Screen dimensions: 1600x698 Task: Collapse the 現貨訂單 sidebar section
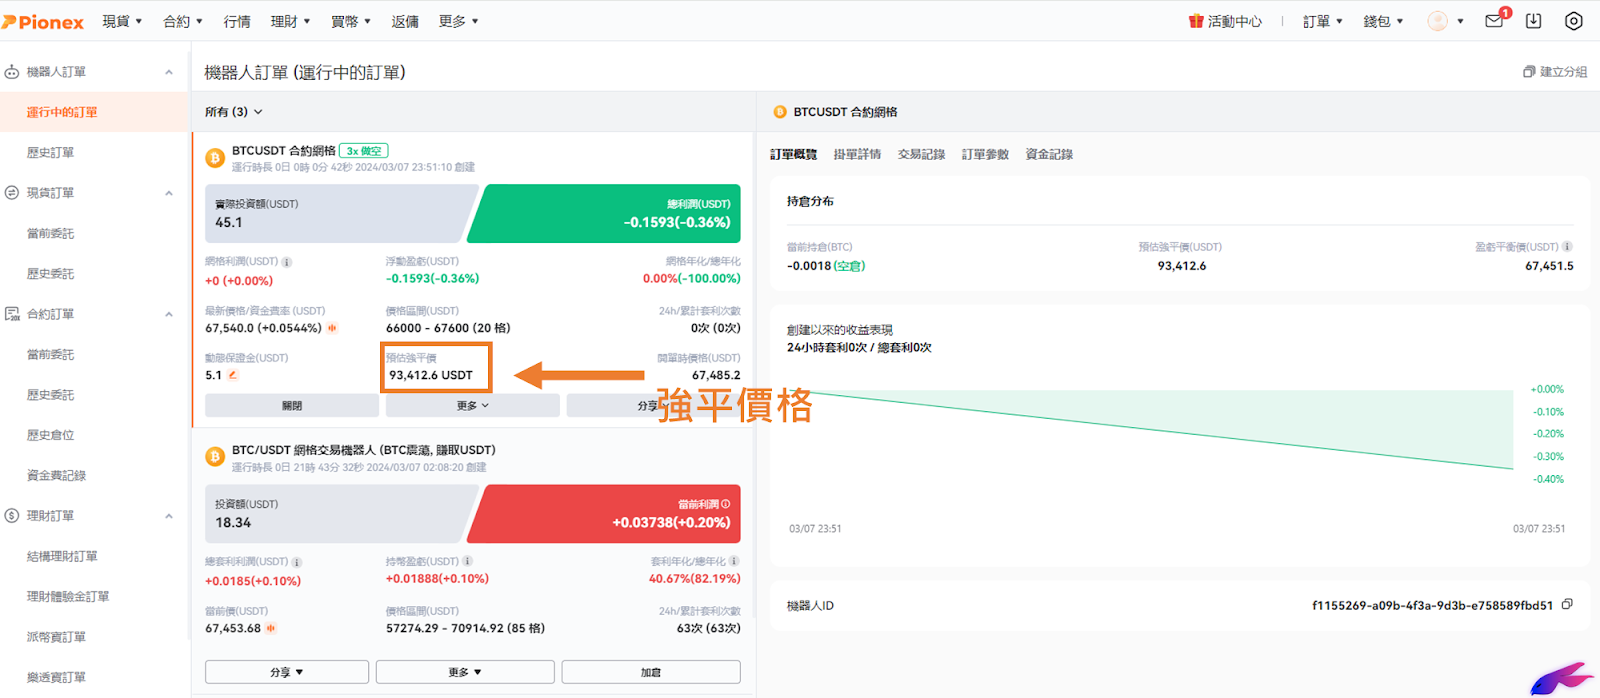coord(169,193)
